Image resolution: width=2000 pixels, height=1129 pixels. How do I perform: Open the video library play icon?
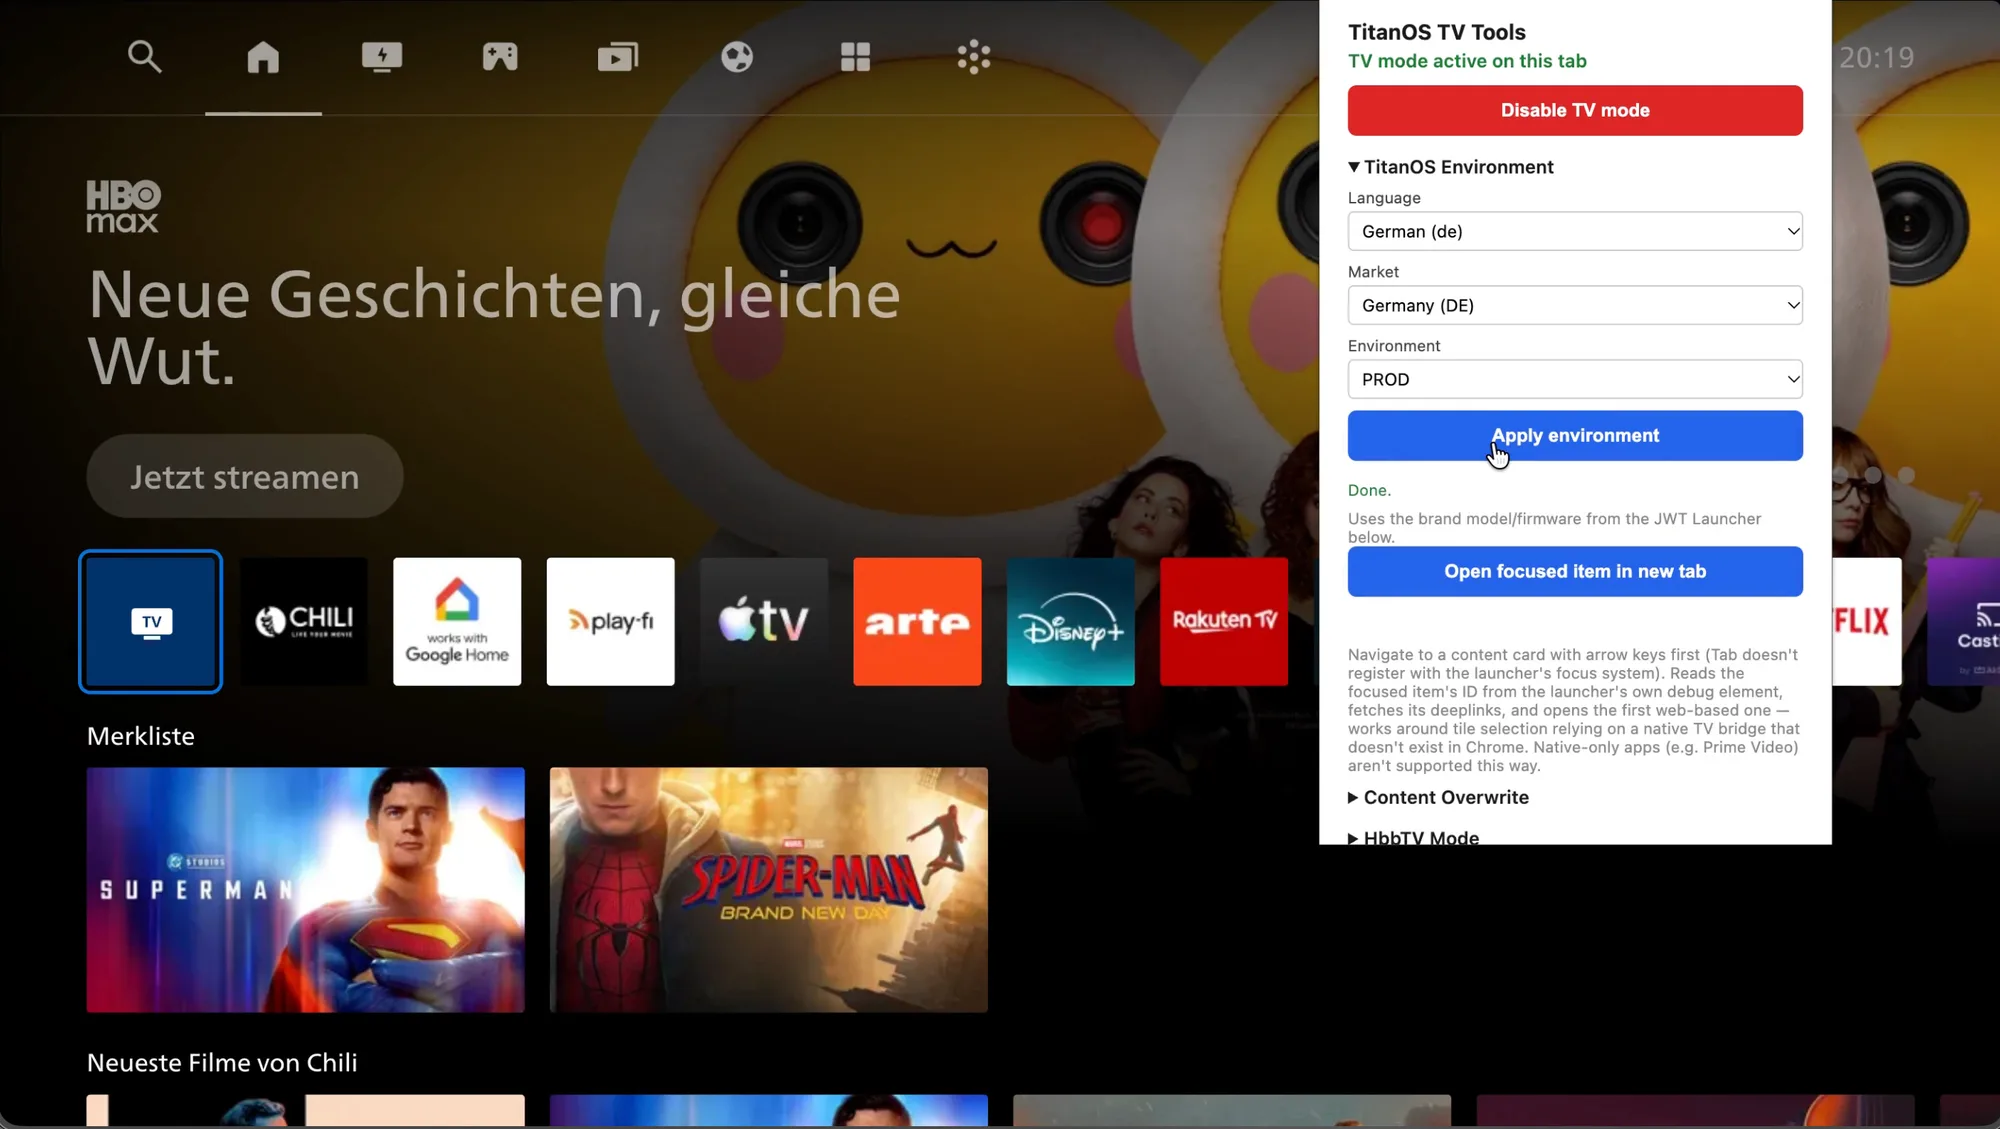click(x=618, y=57)
